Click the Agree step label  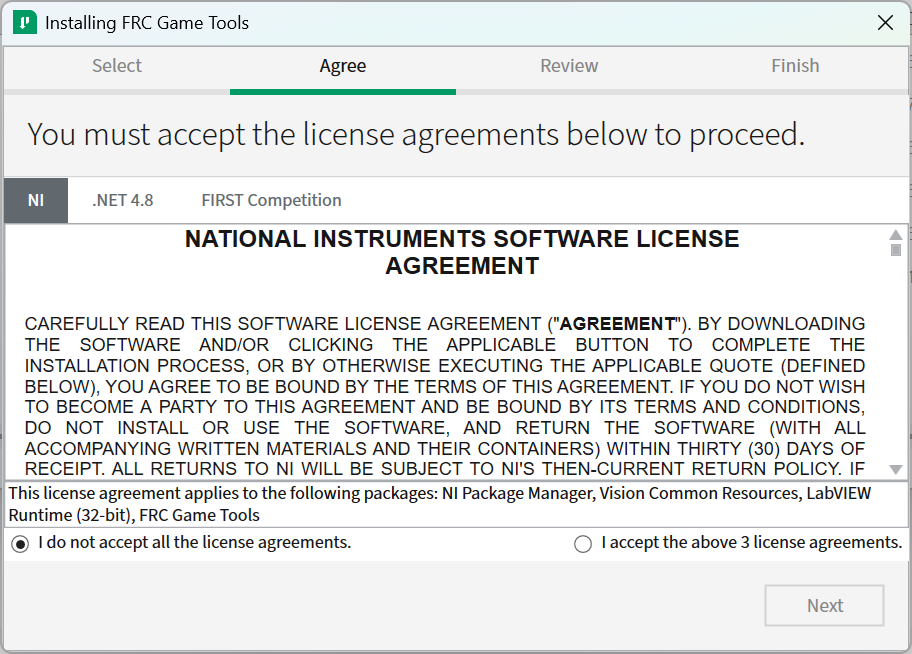342,66
